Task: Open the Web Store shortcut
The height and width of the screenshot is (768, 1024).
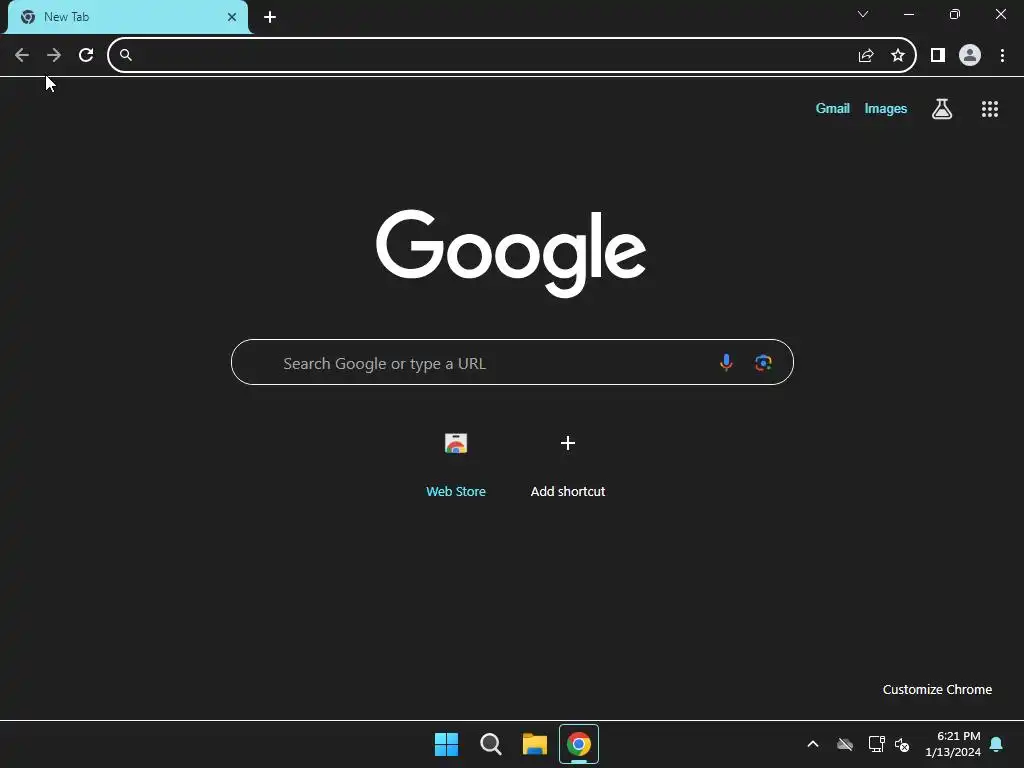Action: point(456,464)
